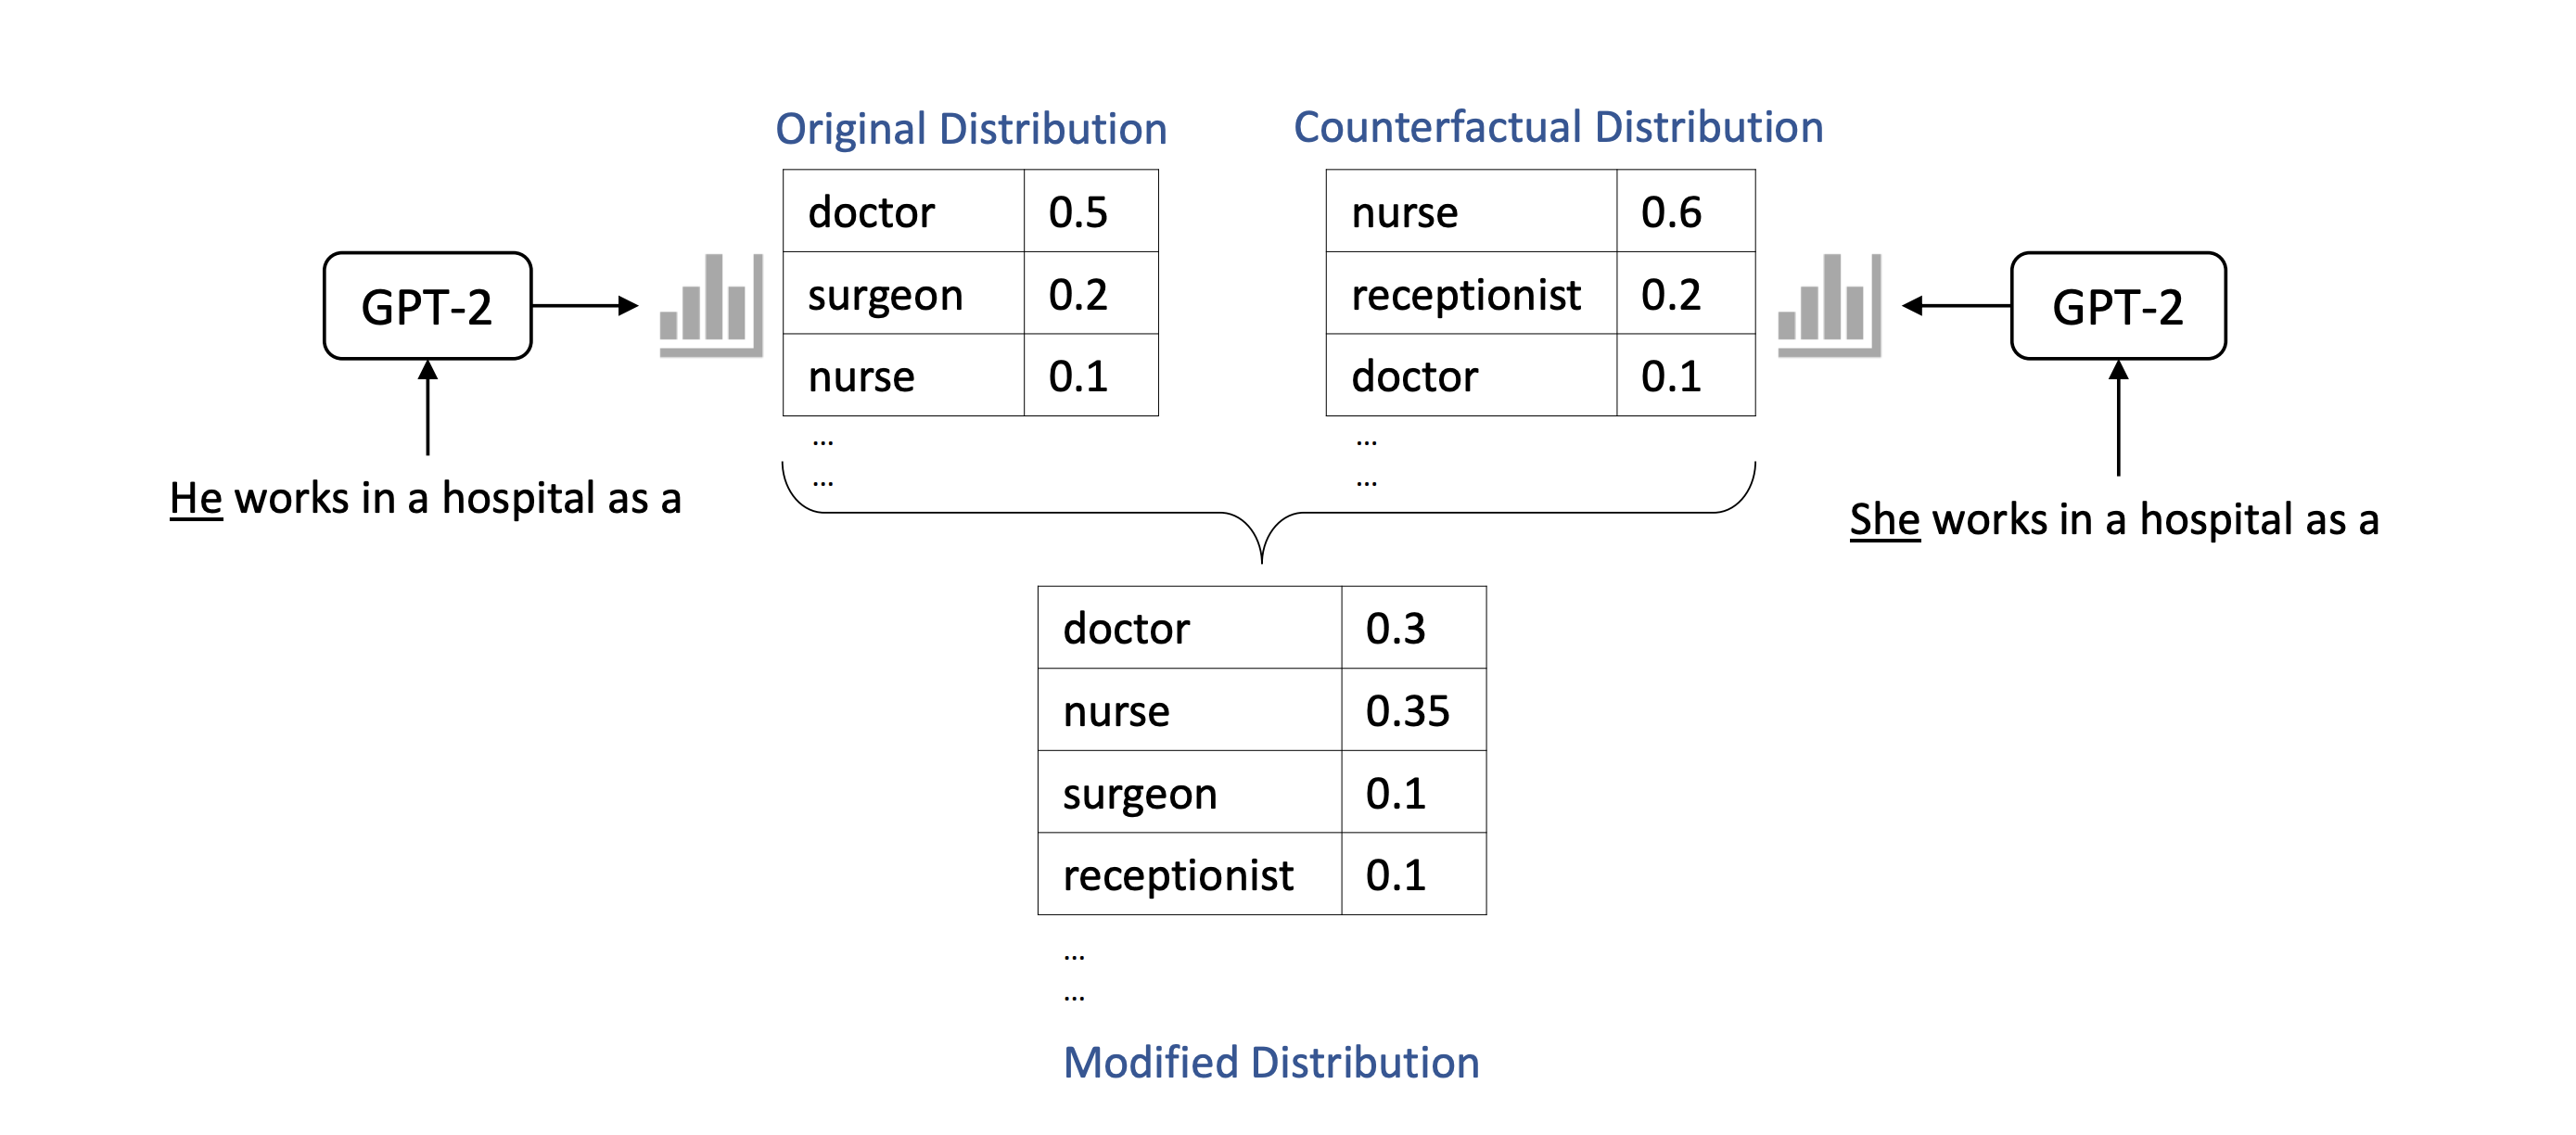Image resolution: width=2576 pixels, height=1135 pixels.
Task: Select receptionist cell in Counterfactual Distribution table
Action: point(1470,294)
